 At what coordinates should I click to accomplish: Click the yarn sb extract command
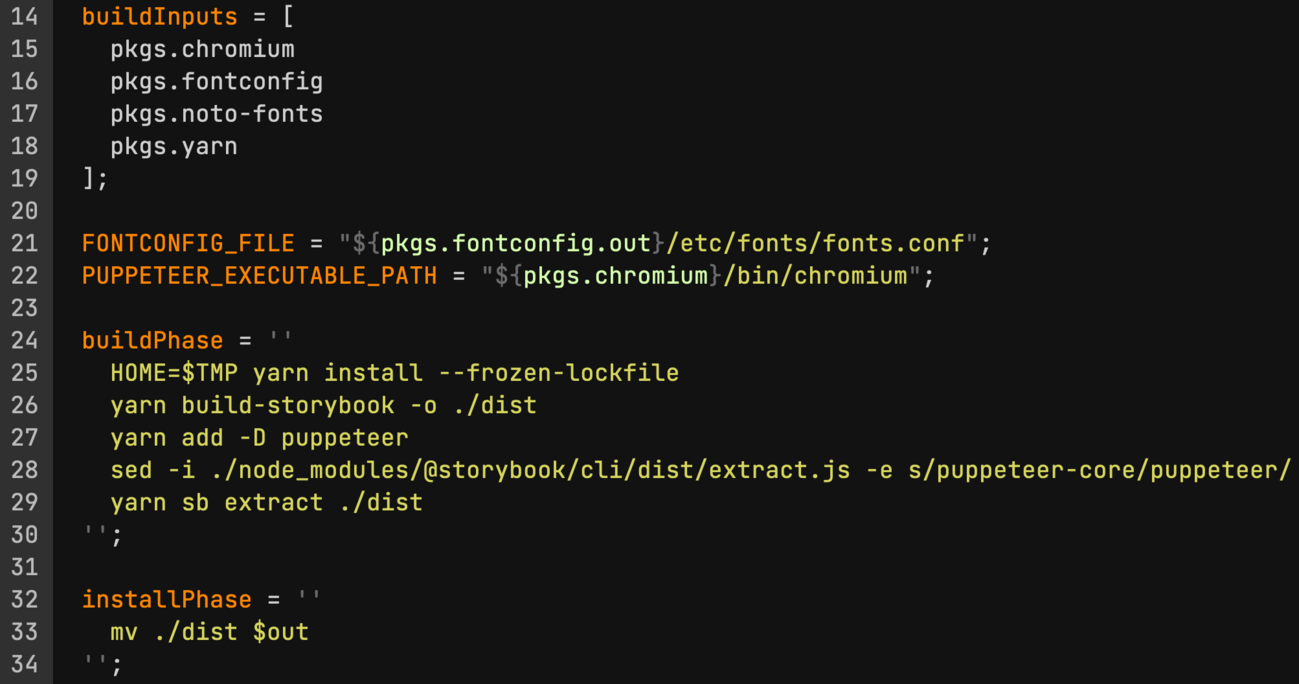tap(266, 502)
